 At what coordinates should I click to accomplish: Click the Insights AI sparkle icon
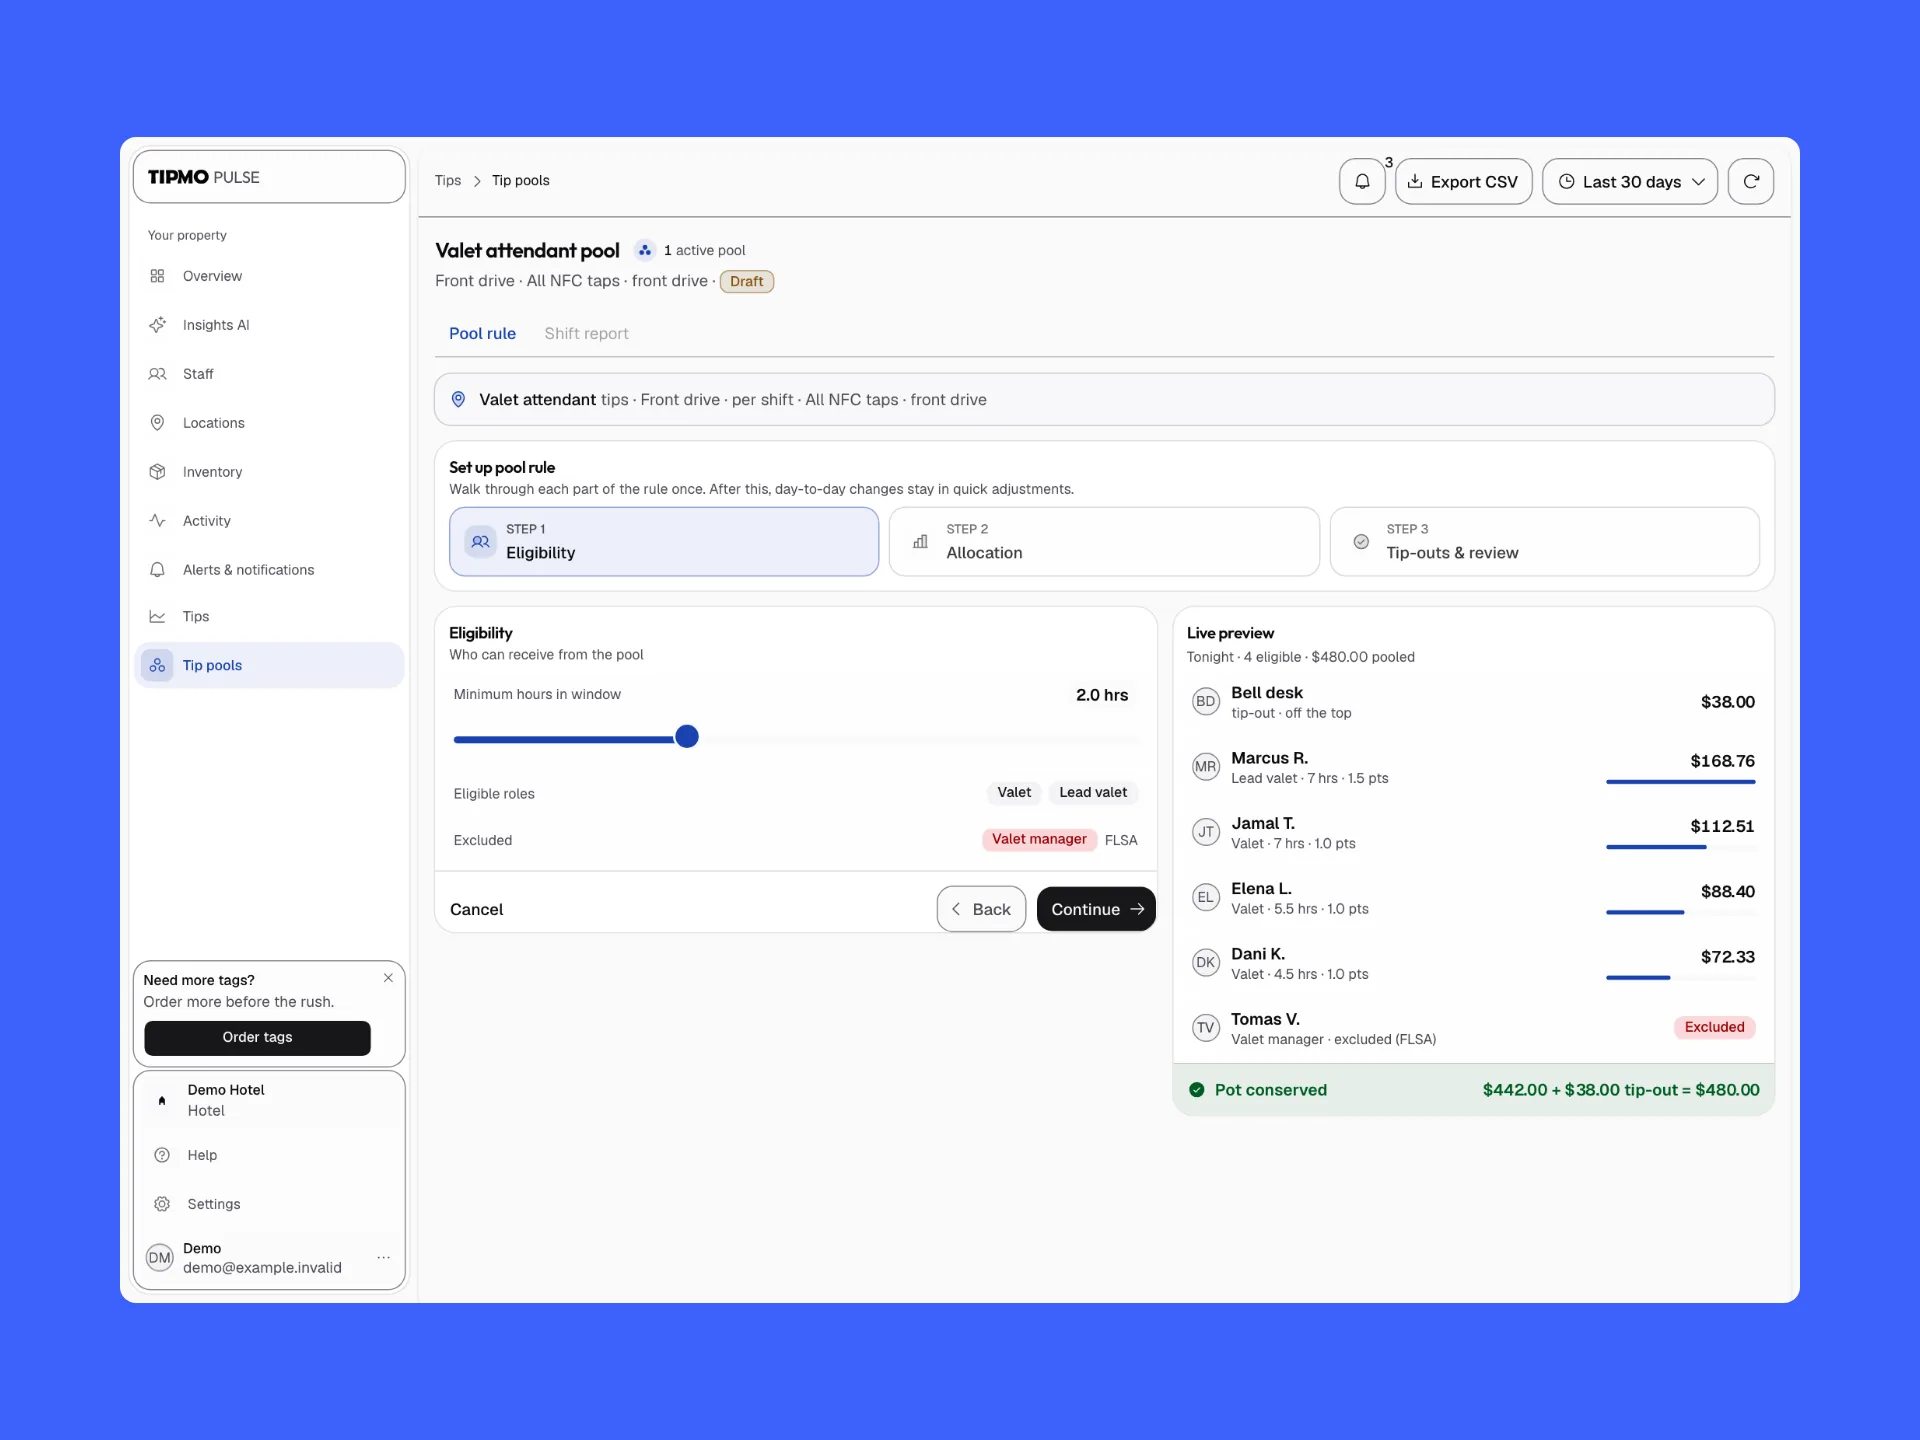coord(157,325)
